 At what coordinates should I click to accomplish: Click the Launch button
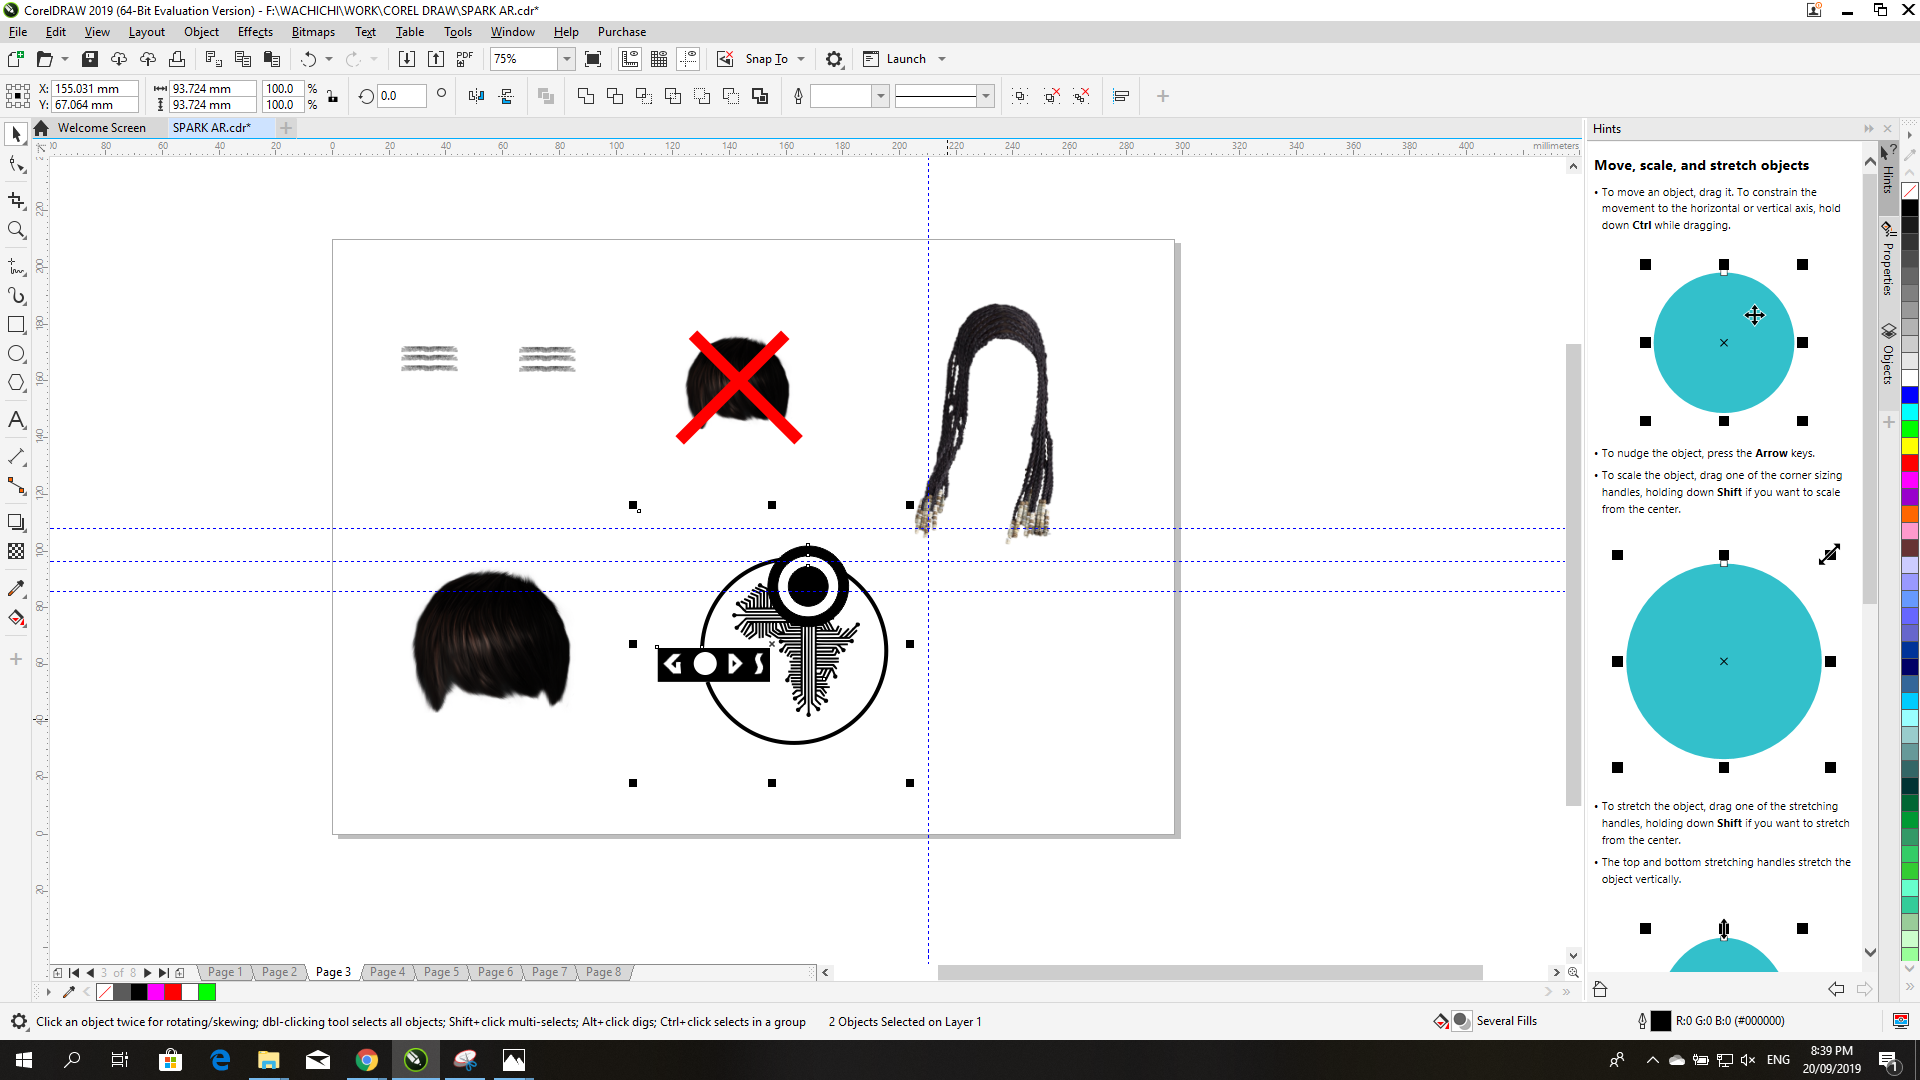pos(905,59)
